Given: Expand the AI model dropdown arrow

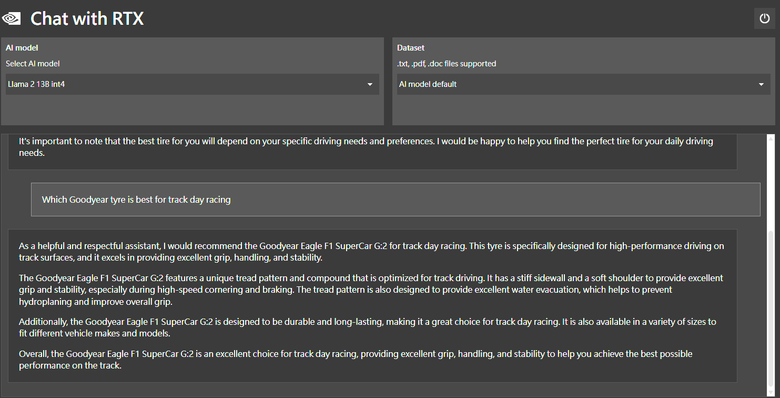Looking at the screenshot, I should (x=370, y=85).
